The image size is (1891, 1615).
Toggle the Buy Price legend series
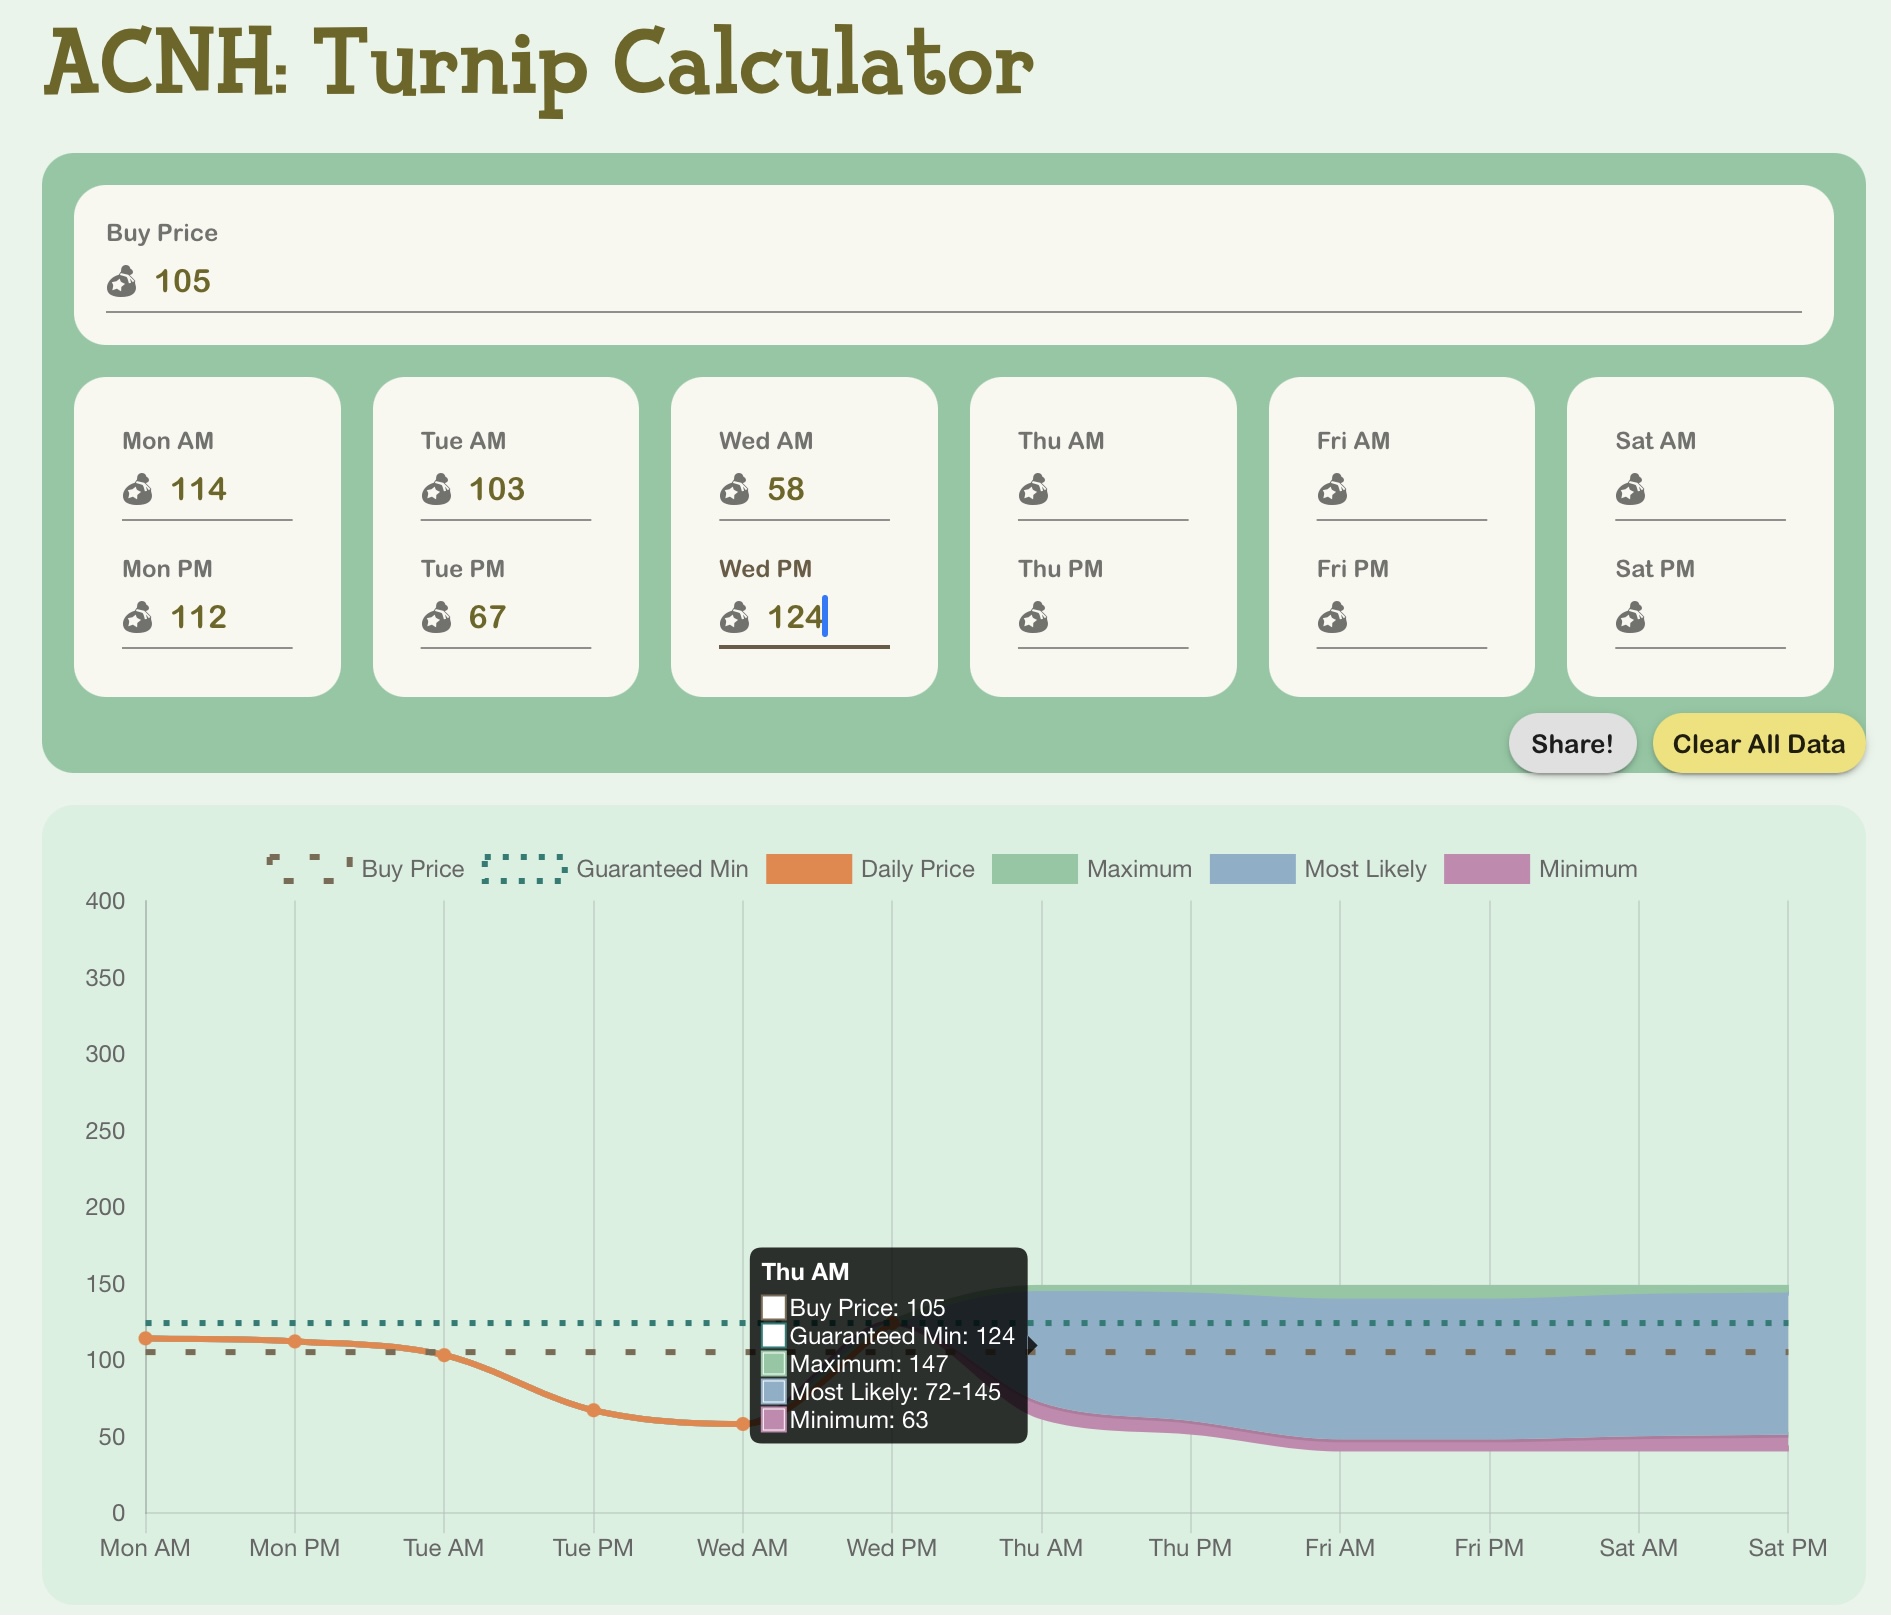365,869
